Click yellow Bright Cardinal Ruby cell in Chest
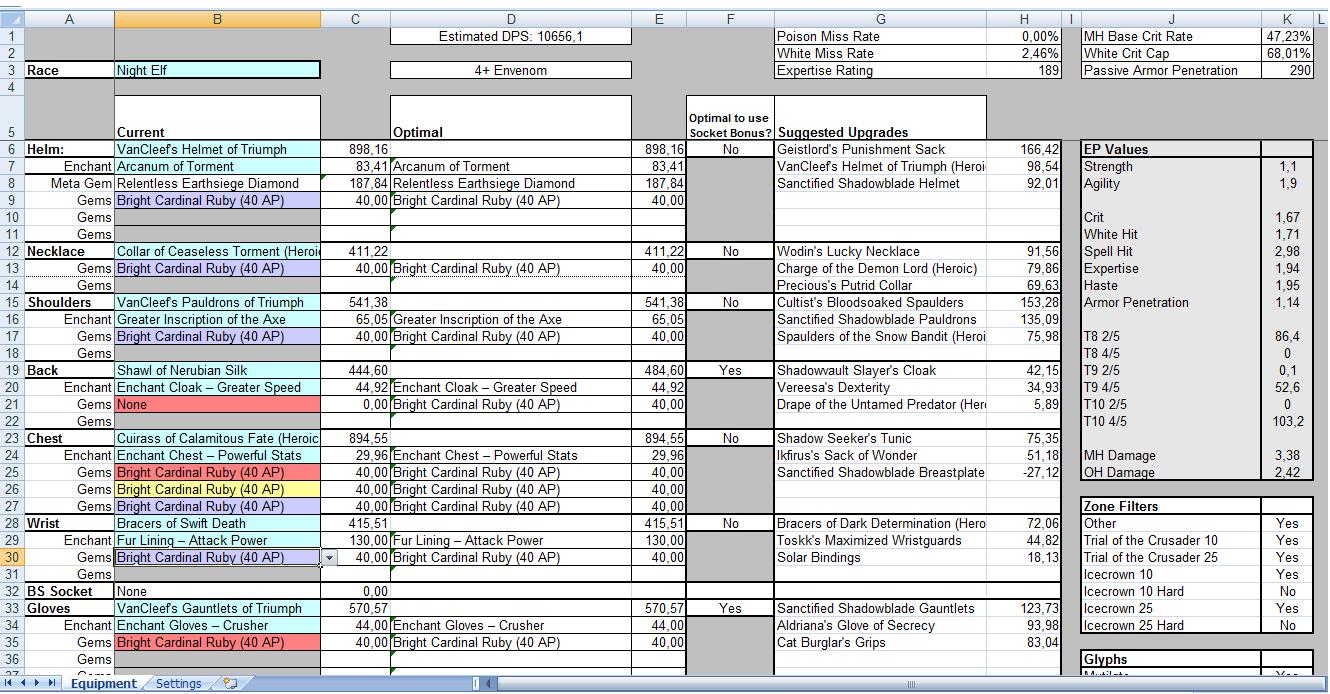 [x=218, y=489]
